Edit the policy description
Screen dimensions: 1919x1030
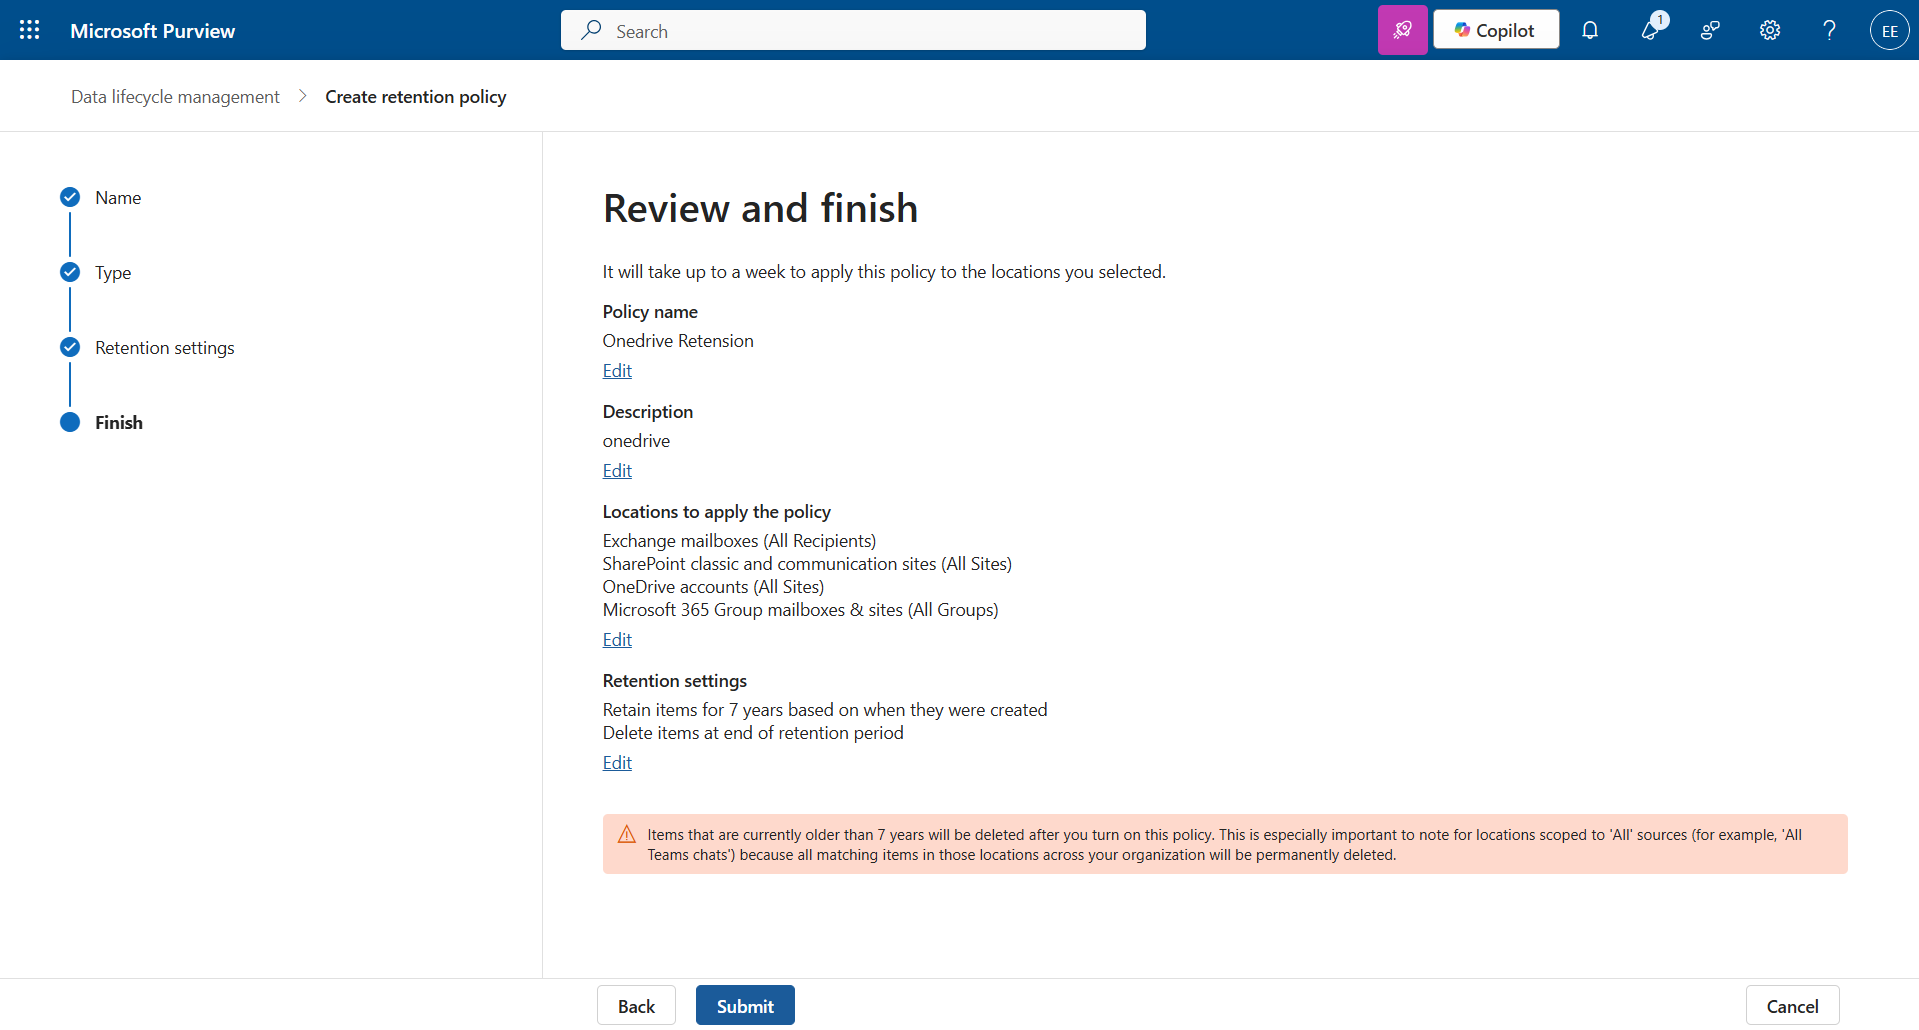tap(616, 470)
